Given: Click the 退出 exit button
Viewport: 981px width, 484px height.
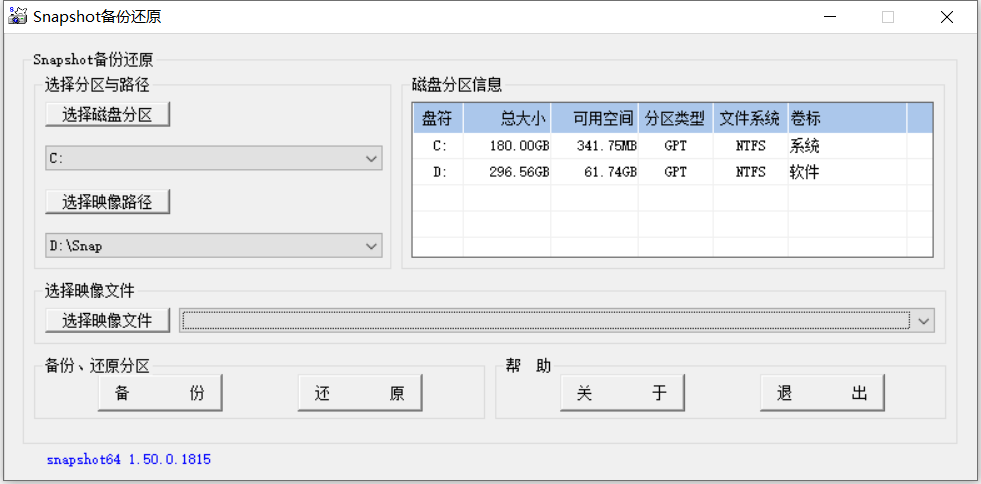Looking at the screenshot, I should coord(821,394).
